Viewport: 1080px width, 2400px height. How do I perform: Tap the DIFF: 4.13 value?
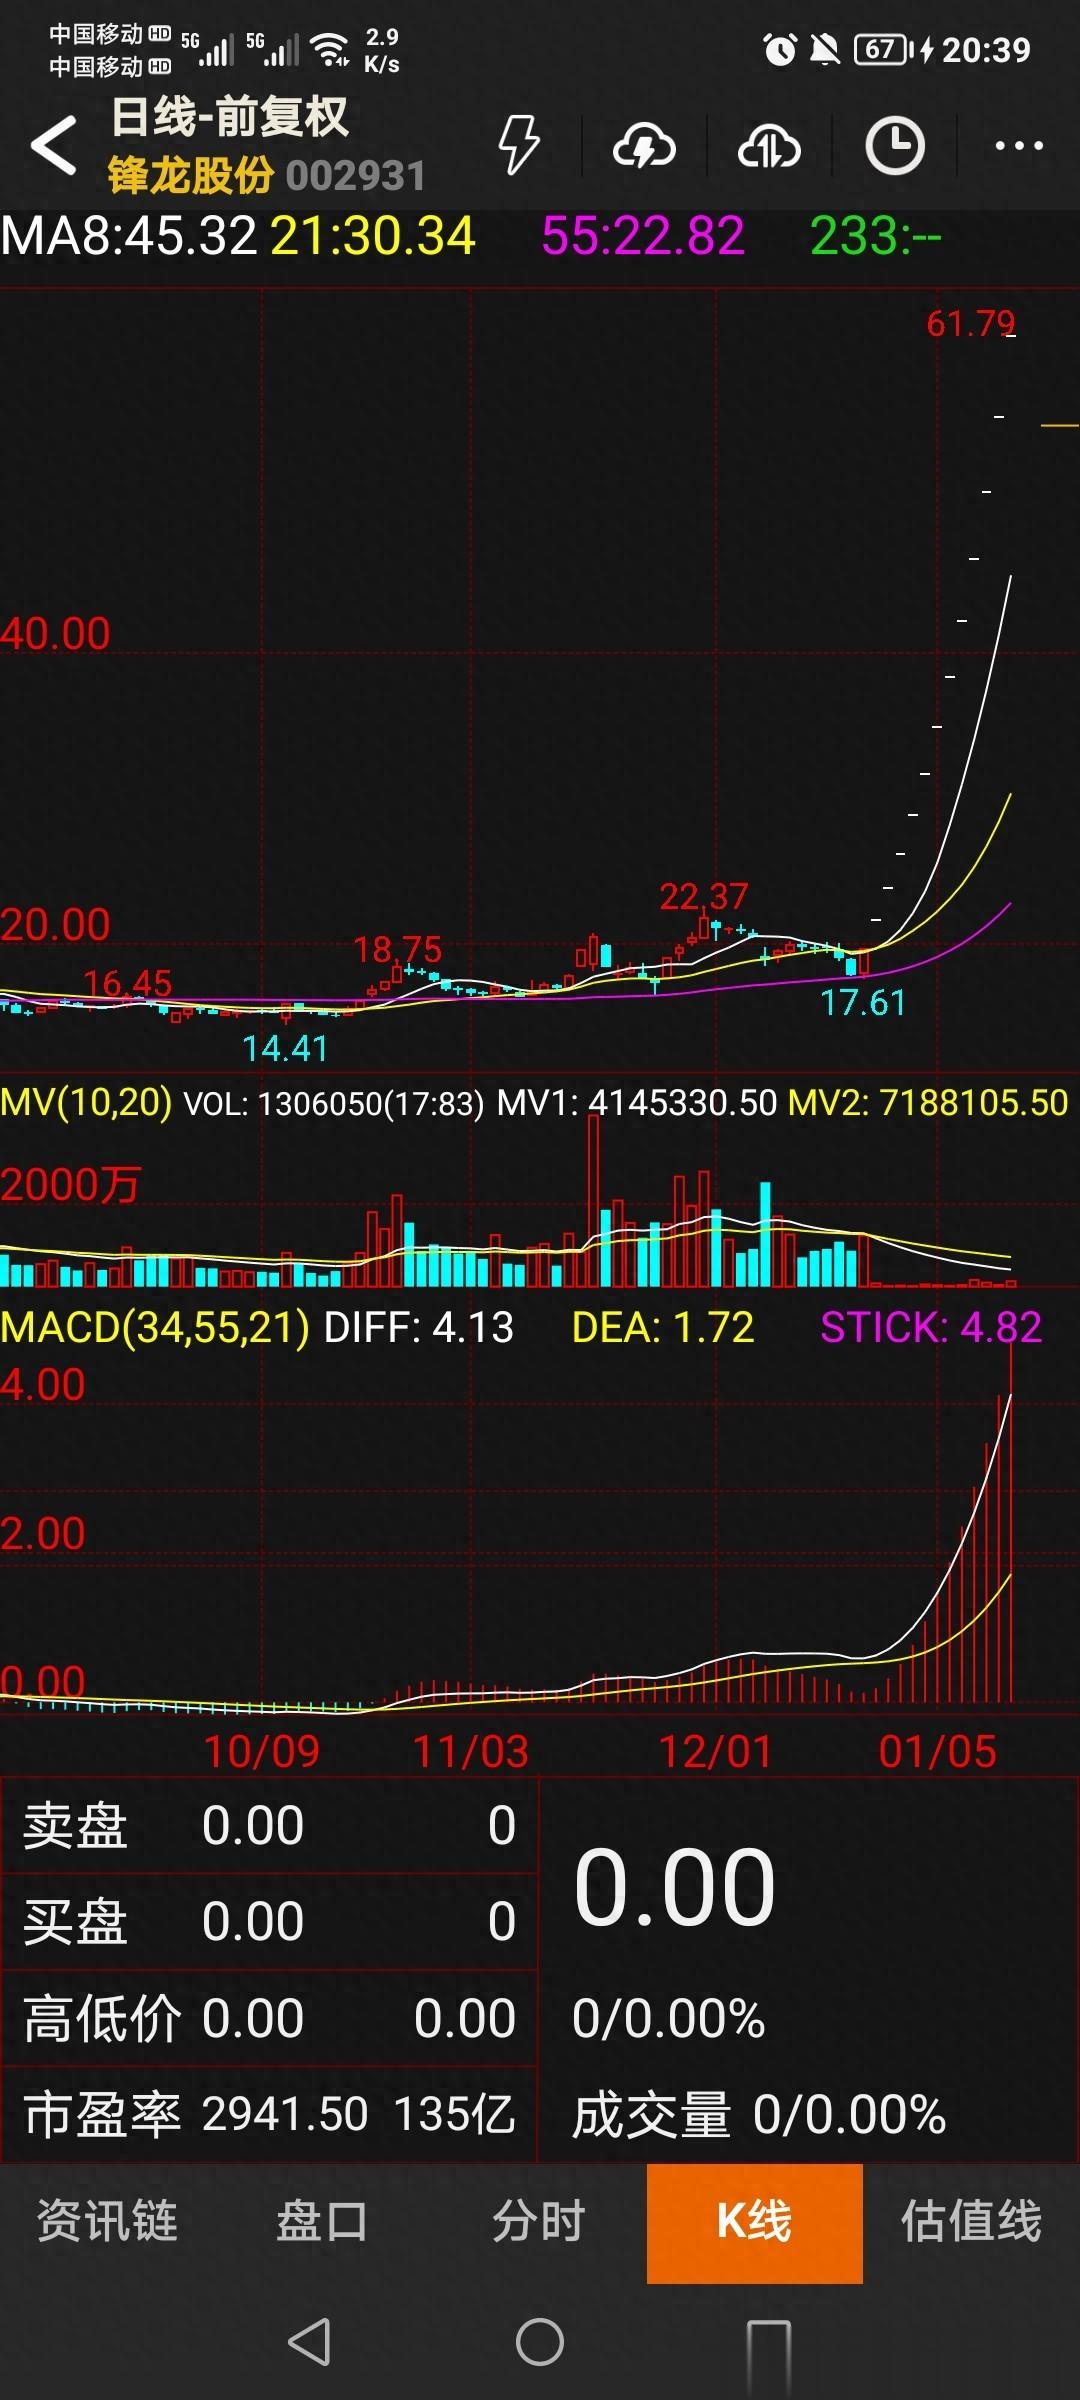coord(419,1327)
